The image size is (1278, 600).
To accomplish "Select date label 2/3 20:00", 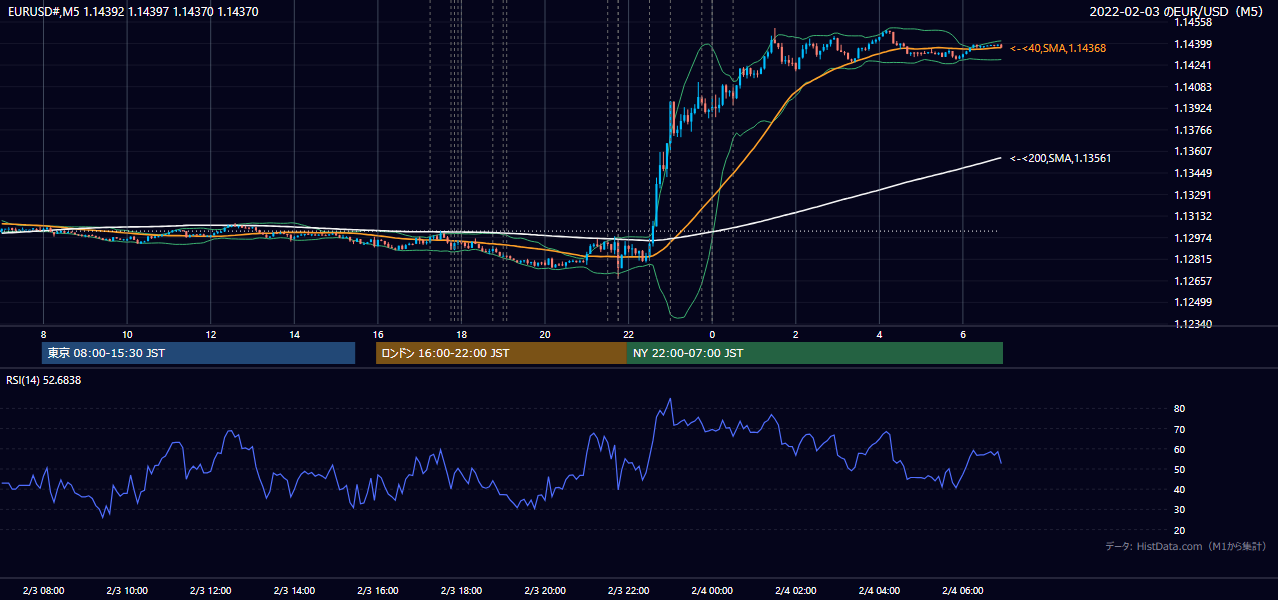I will tap(545, 591).
